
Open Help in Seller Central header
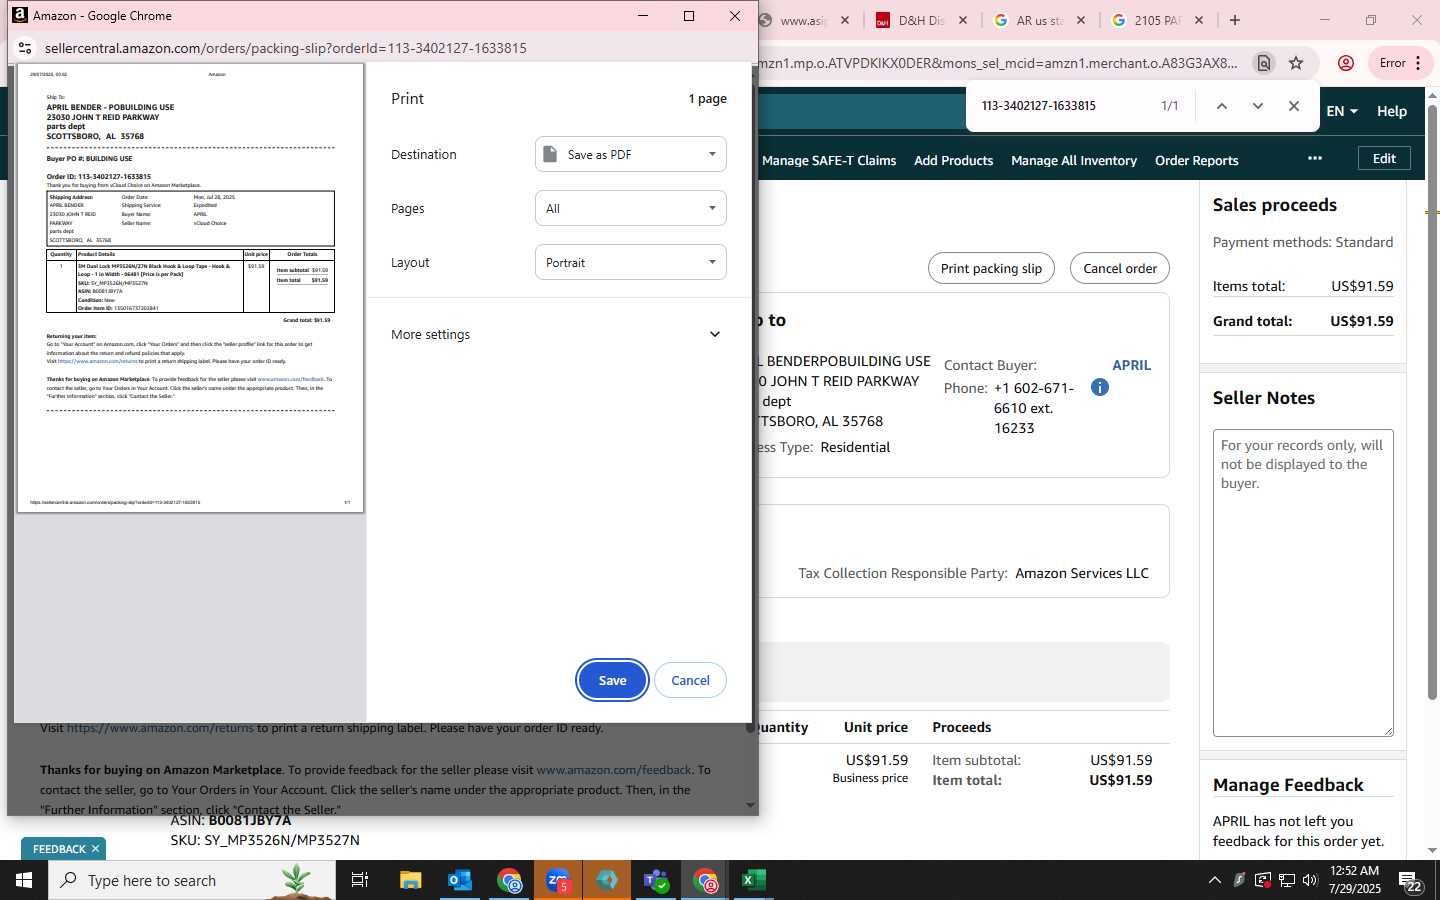[x=1391, y=111]
